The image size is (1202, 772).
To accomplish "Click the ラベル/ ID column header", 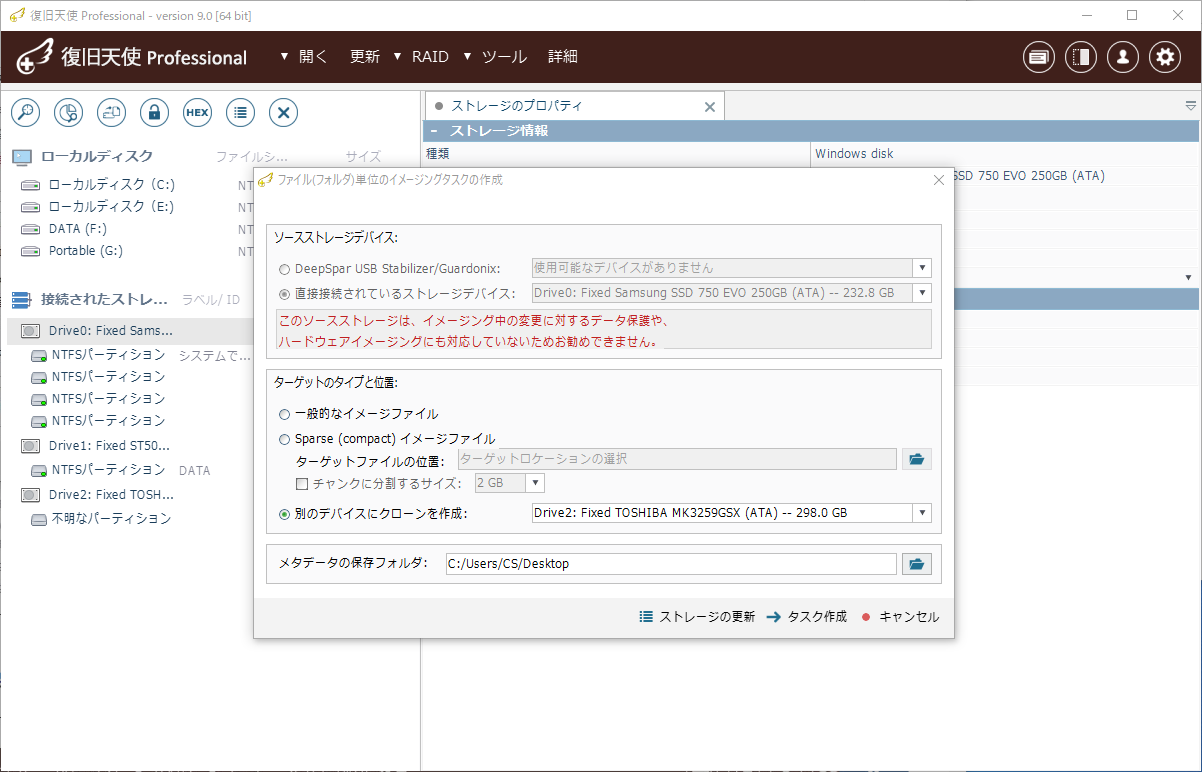I will click(x=210, y=300).
